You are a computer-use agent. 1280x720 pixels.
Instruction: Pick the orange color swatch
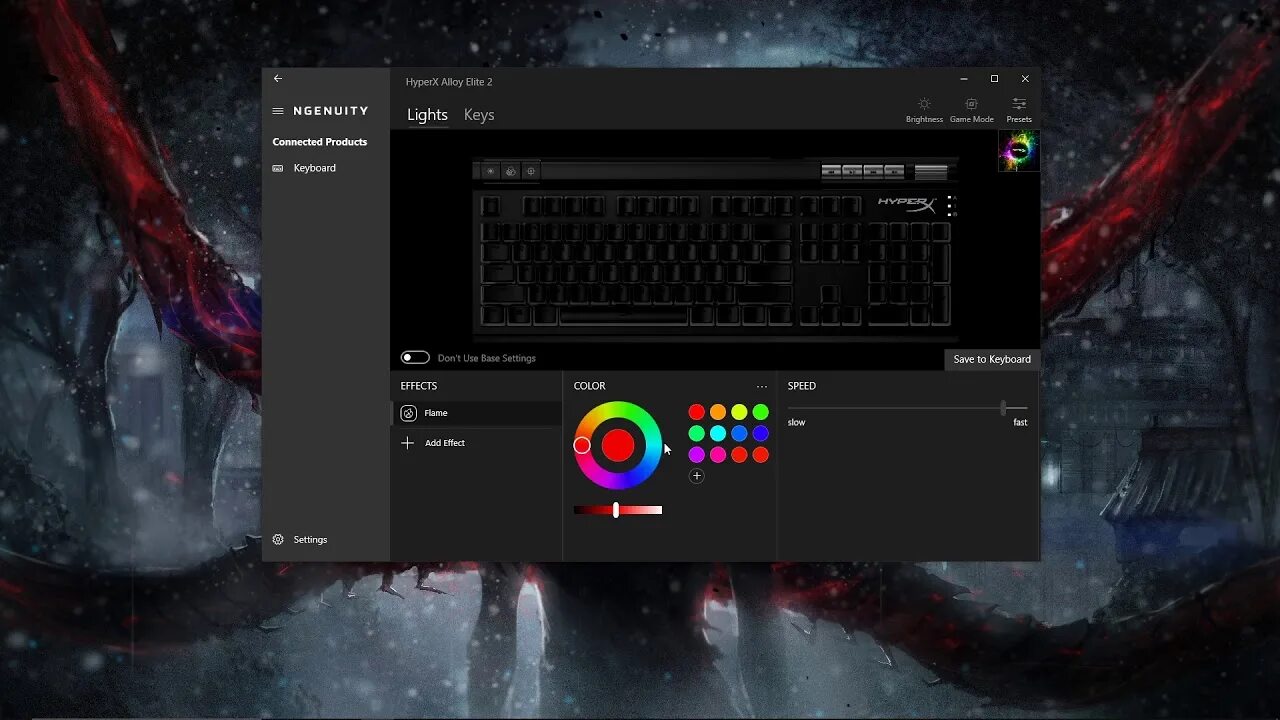718,412
